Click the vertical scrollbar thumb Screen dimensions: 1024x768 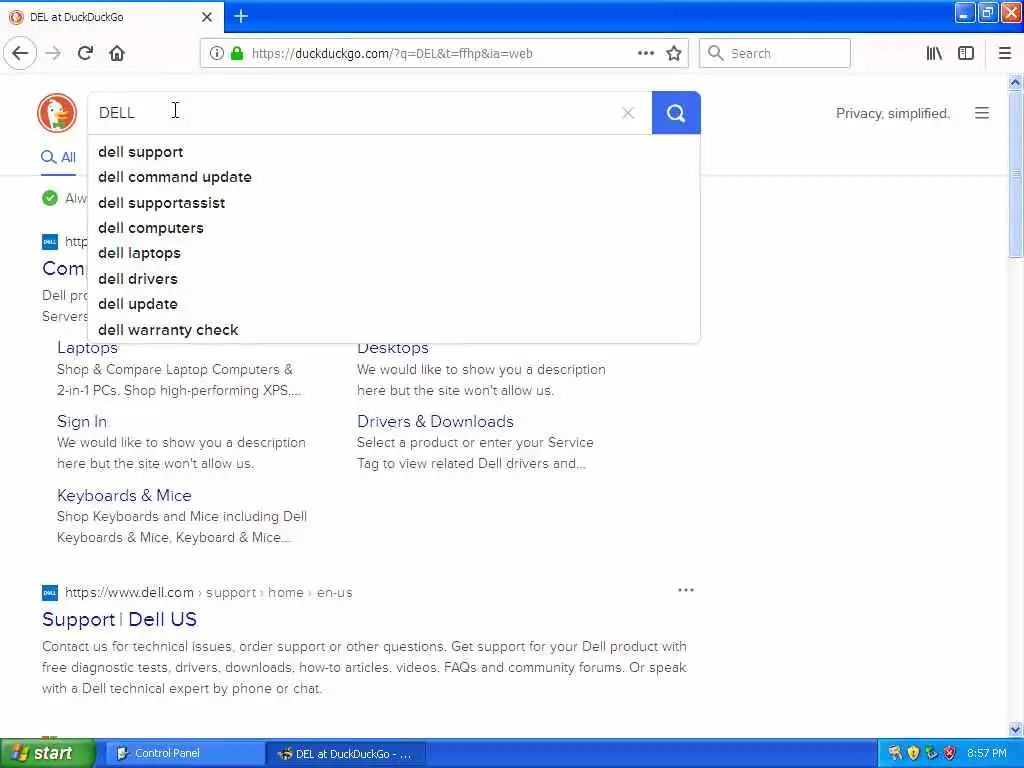(1015, 175)
